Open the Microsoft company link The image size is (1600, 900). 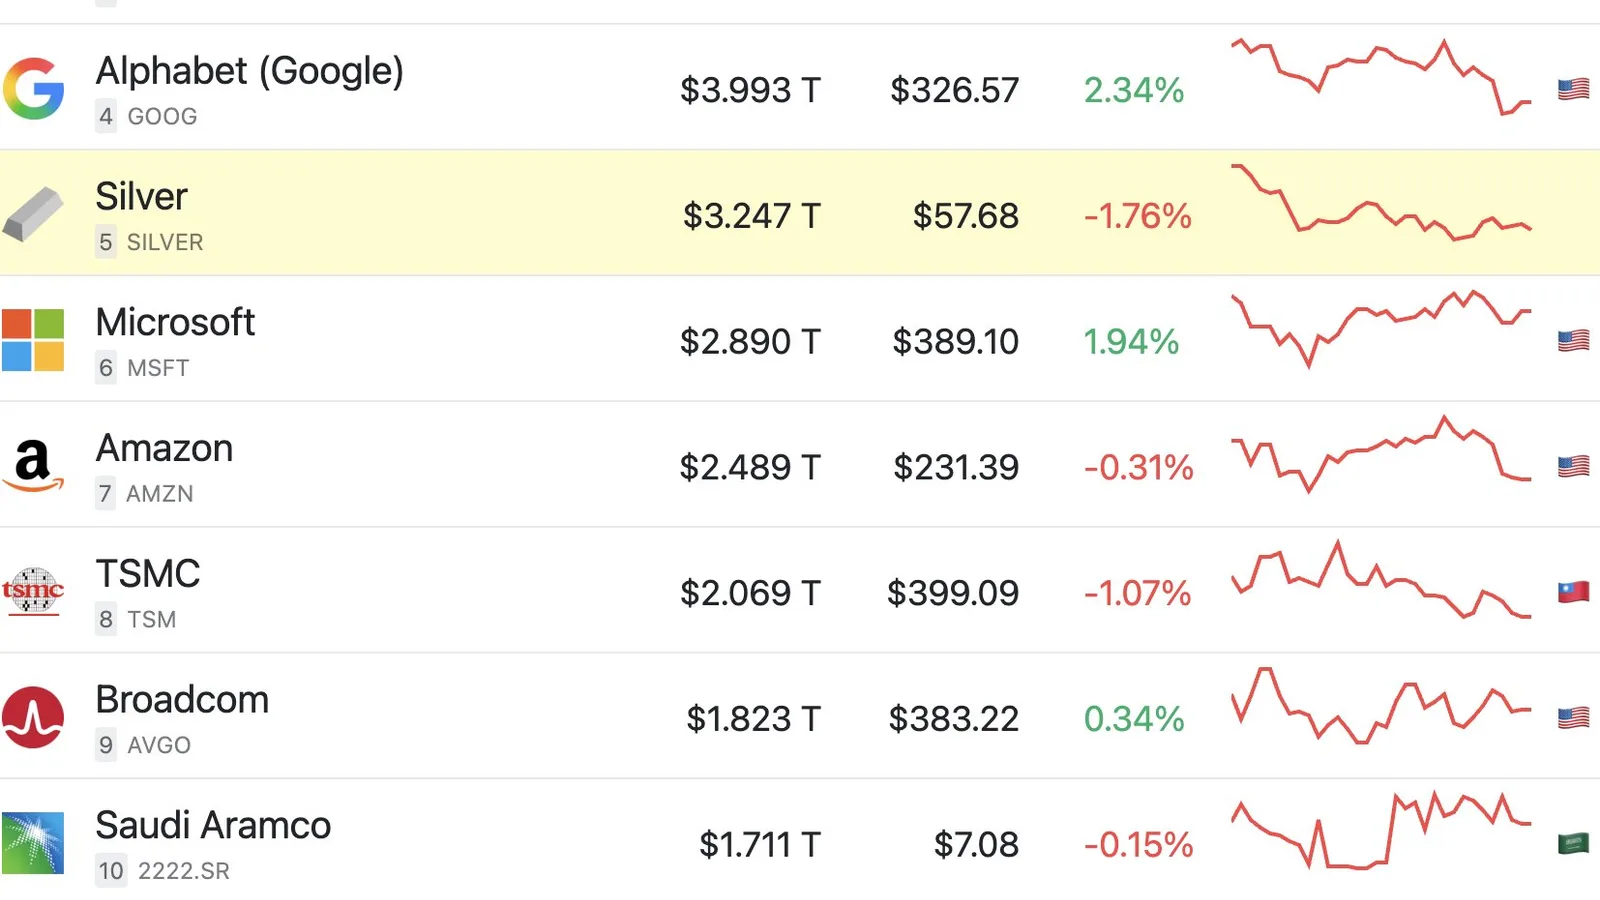click(175, 322)
